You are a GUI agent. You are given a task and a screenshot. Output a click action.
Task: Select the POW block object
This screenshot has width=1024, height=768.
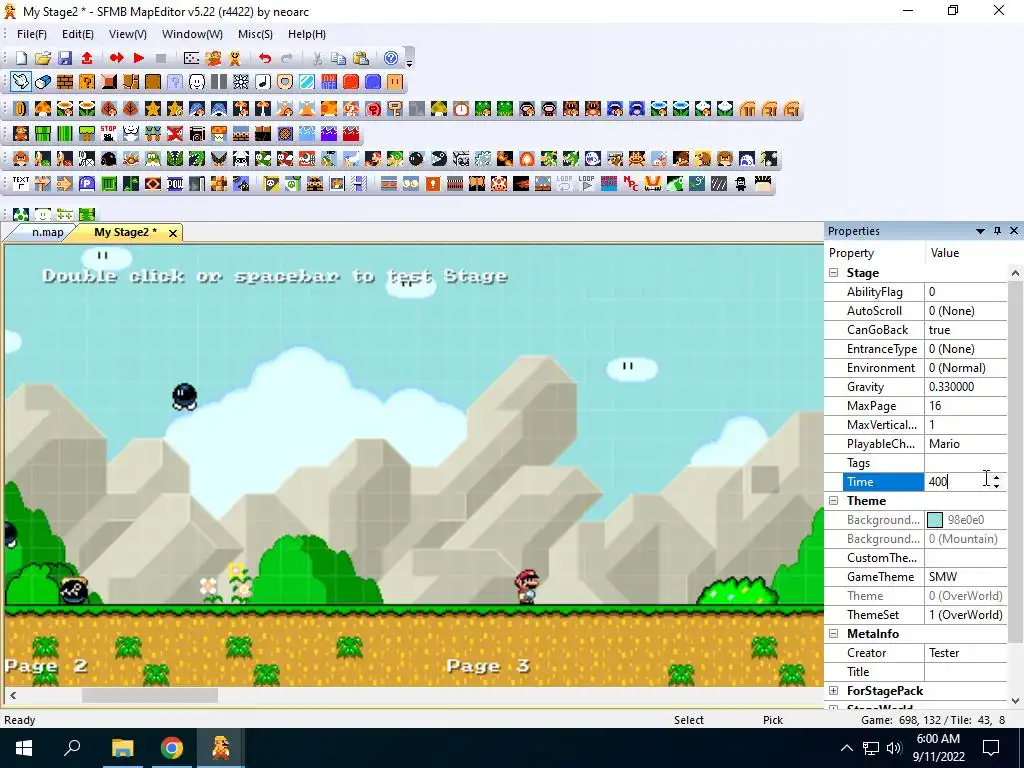point(174,184)
